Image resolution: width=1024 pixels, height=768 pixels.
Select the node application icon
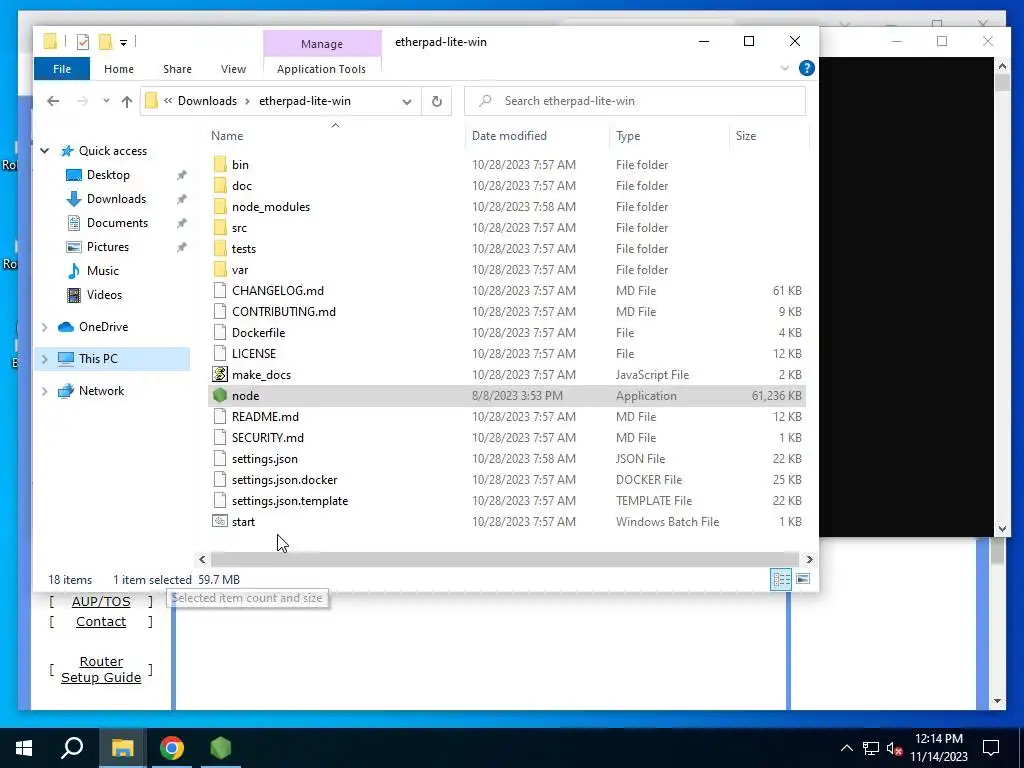pos(220,395)
